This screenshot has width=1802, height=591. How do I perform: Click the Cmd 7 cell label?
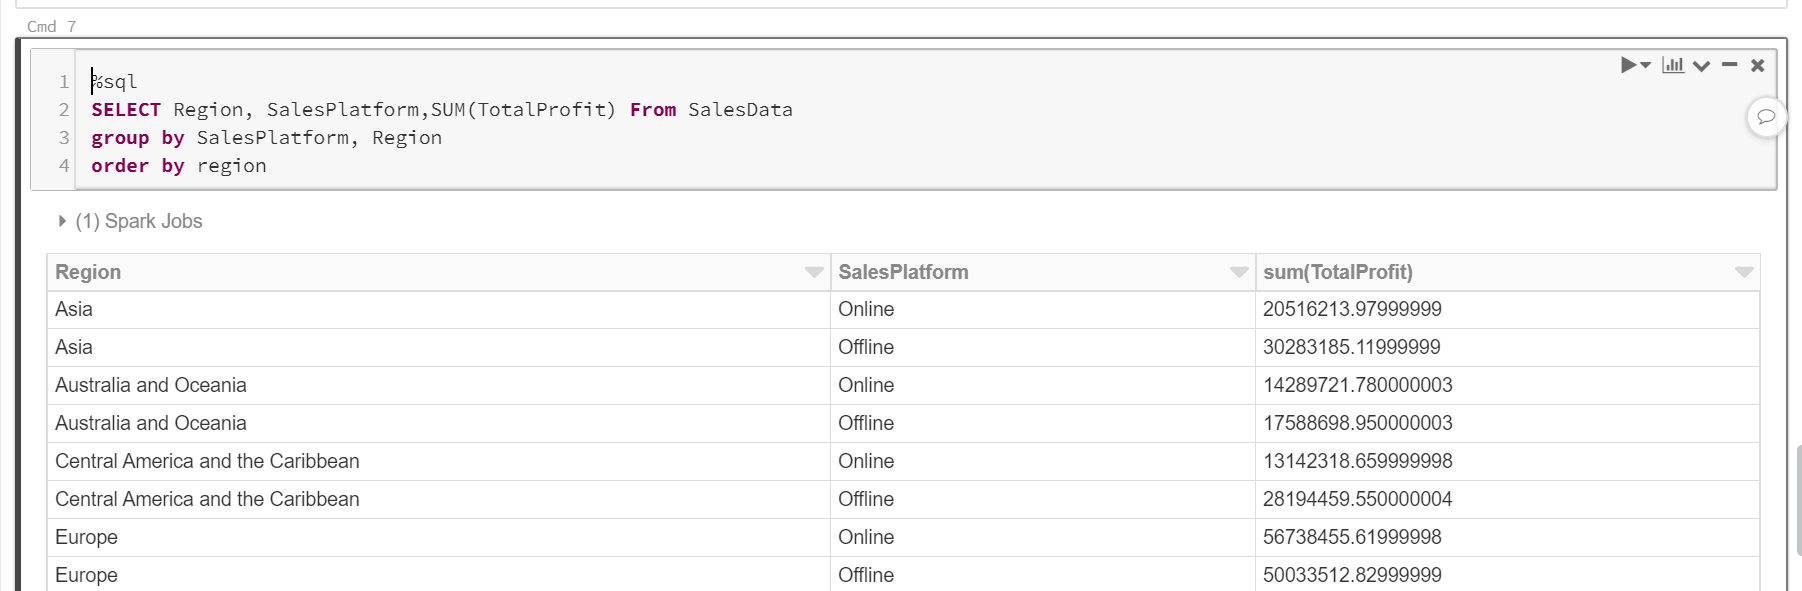[51, 27]
